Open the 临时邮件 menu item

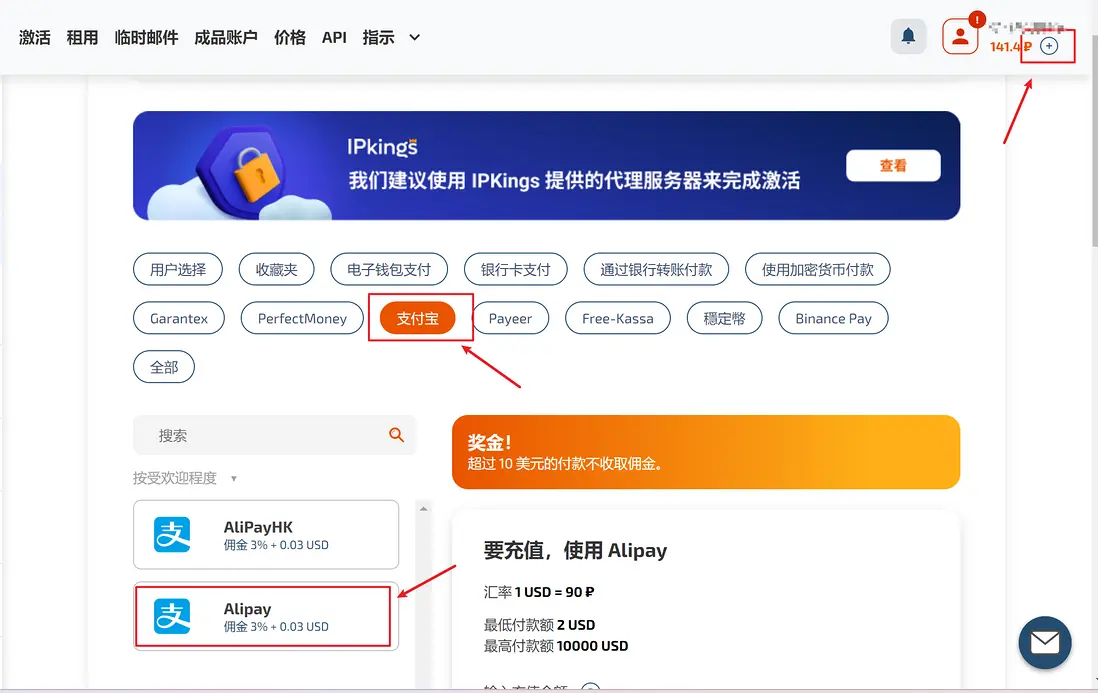(x=146, y=38)
